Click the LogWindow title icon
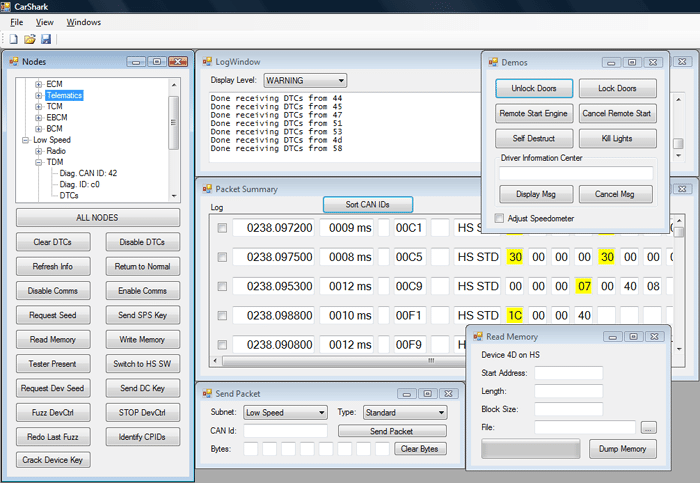Image resolution: width=700 pixels, height=483 pixels. coord(207,61)
